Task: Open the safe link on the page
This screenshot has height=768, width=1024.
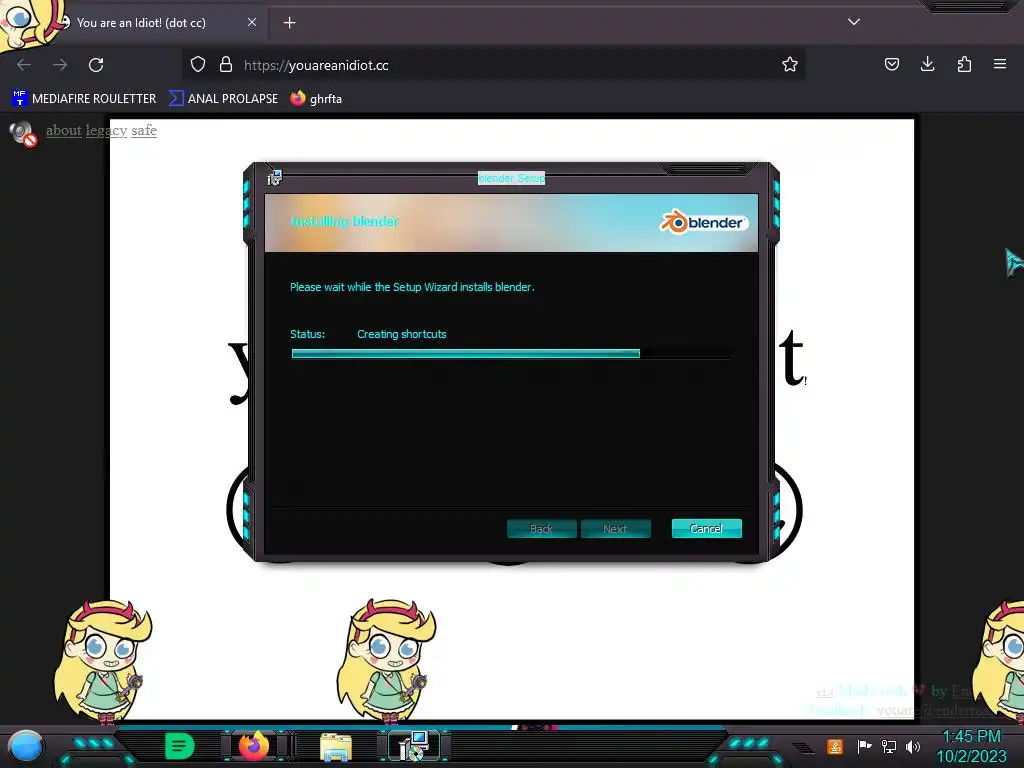Action: point(144,130)
